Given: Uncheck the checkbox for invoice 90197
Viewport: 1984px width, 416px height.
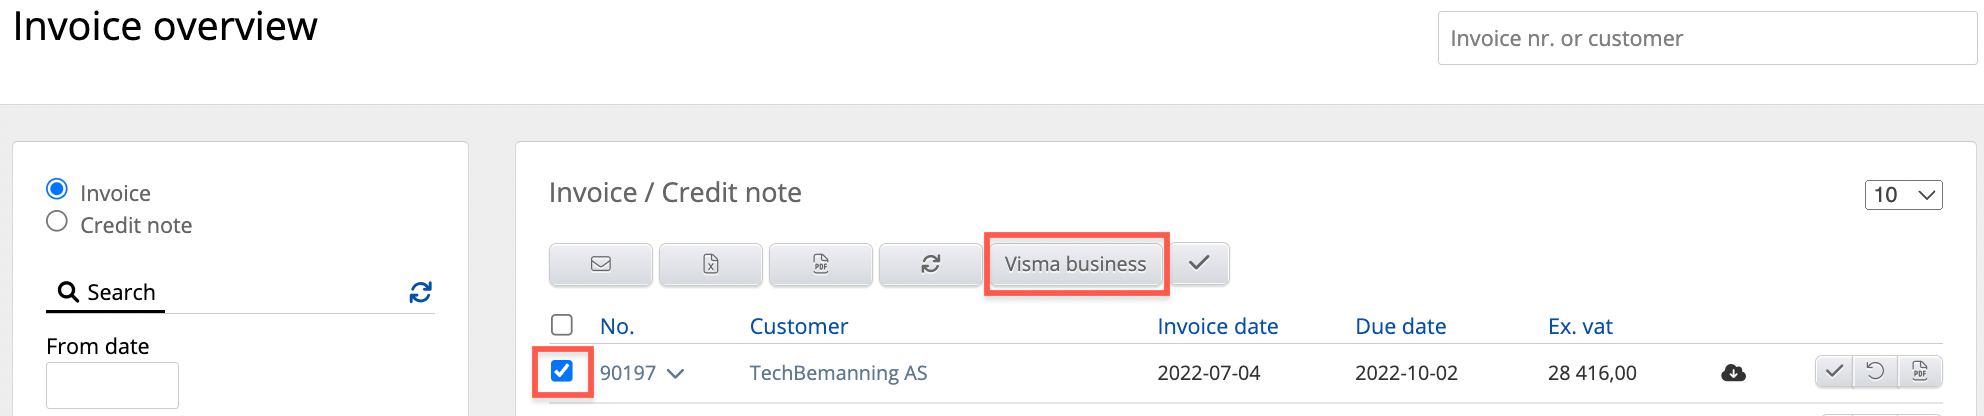Looking at the screenshot, I should point(562,371).
